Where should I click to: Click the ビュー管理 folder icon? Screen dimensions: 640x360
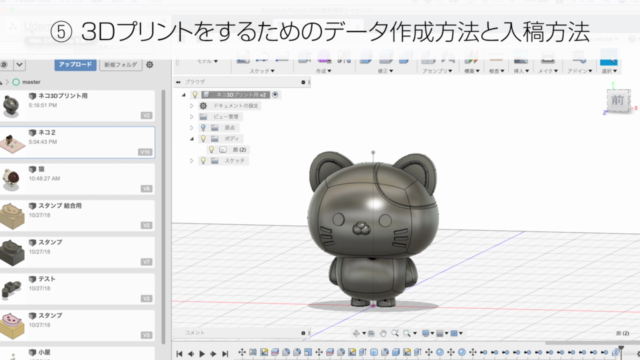click(x=203, y=117)
